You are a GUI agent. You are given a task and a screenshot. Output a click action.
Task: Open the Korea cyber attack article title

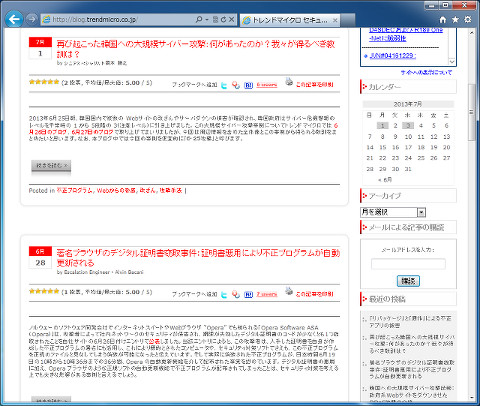click(196, 49)
